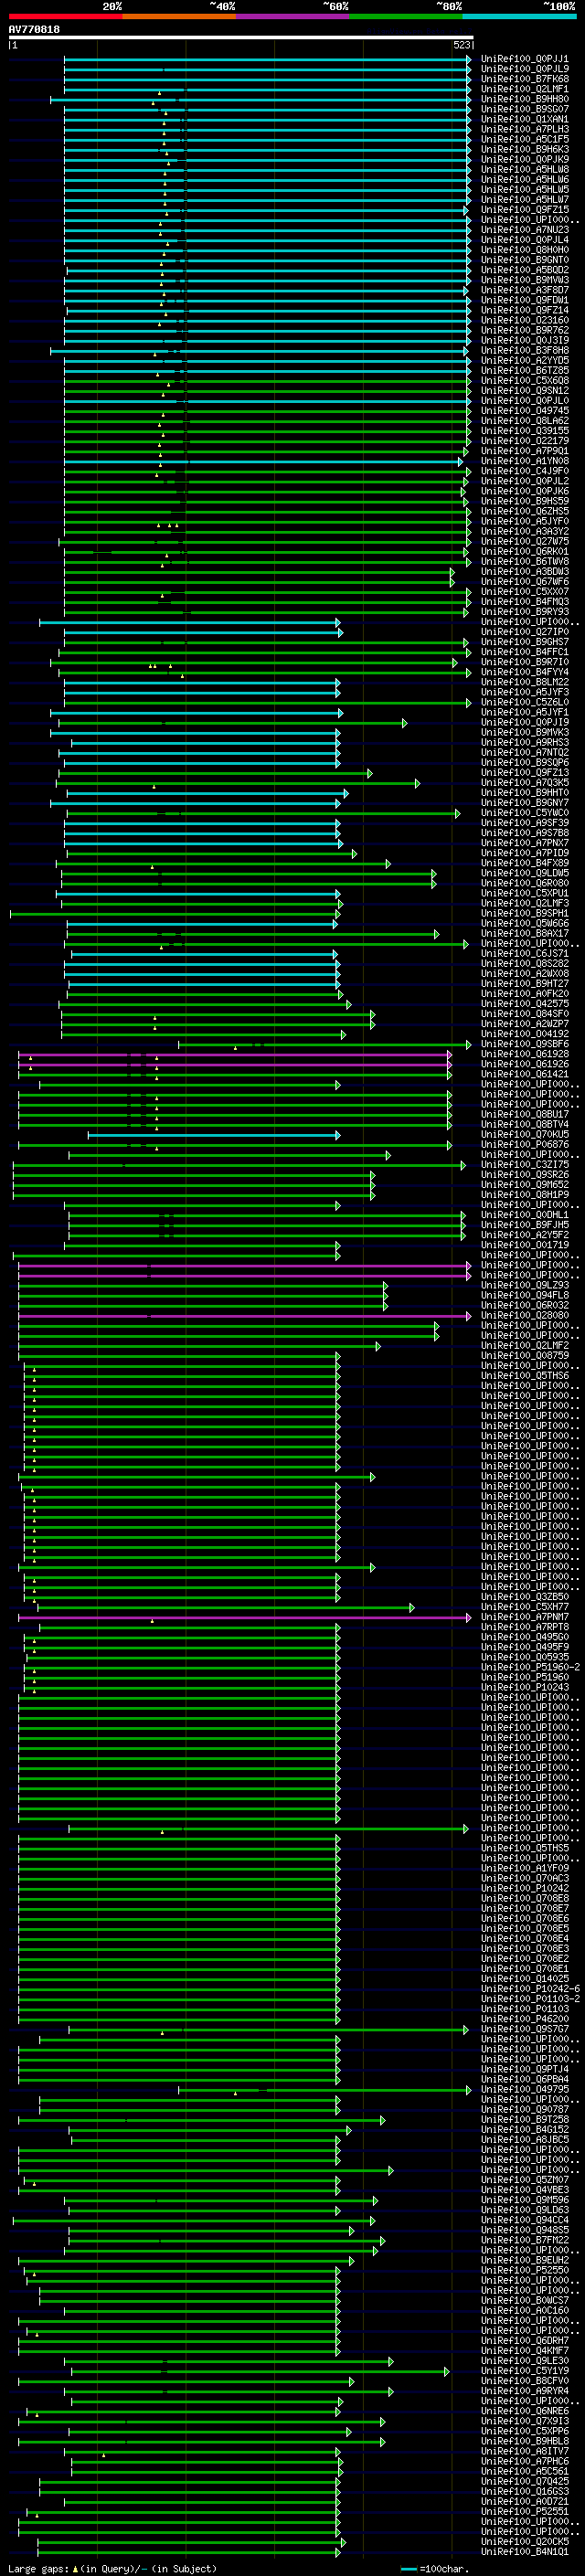Viewport: 585px width, 2576px height.
Task: Open hit UniRef100_B7FK68
Action: tap(524, 79)
